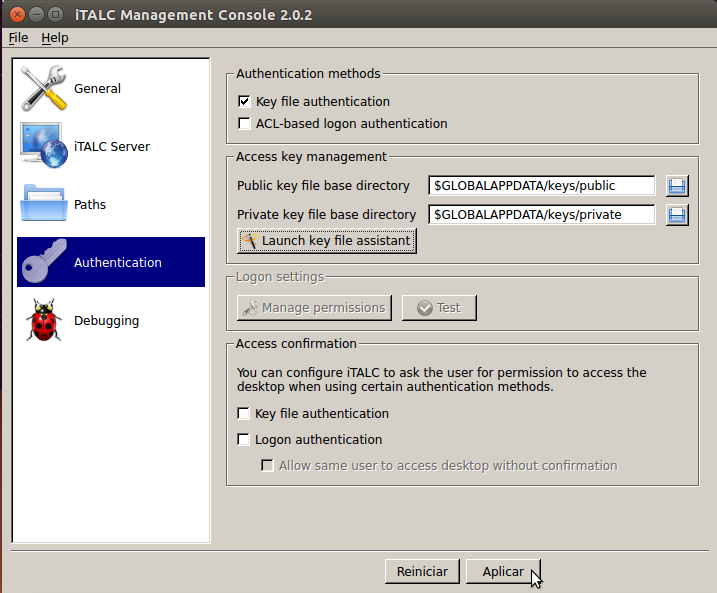Minimize the iTALC Management Console window

[x=36, y=15]
